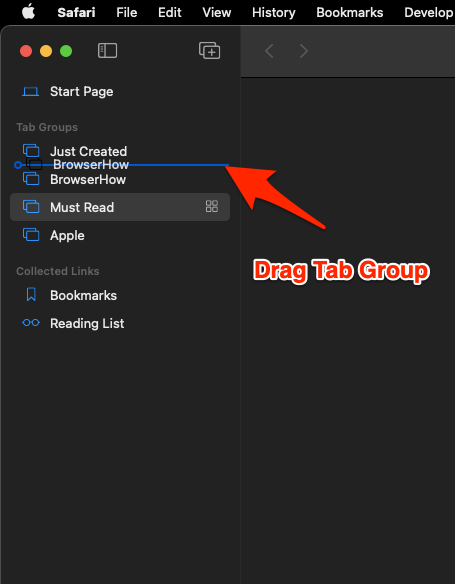Screen dimensions: 455x584
Task: Click the new tab group icon
Action: (209, 51)
